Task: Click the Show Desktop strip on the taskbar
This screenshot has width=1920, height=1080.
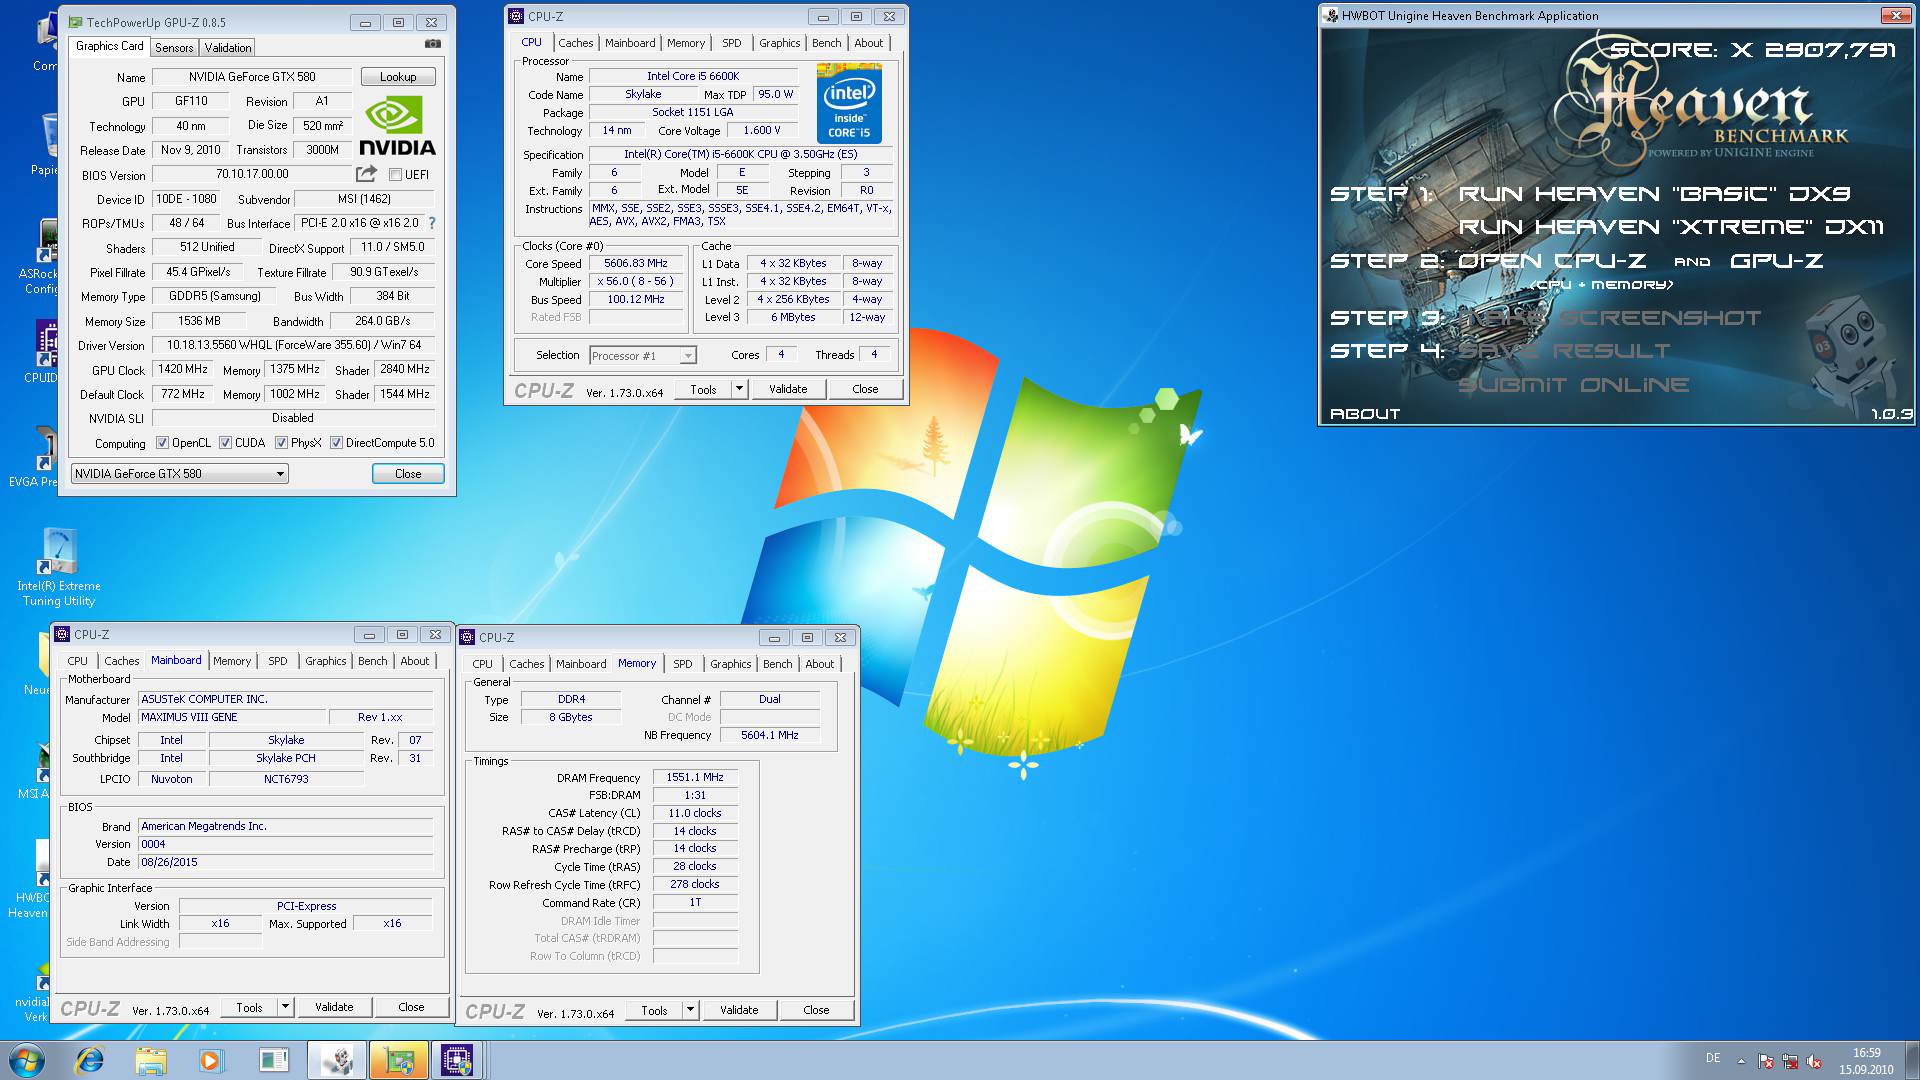Action: 1912,1060
